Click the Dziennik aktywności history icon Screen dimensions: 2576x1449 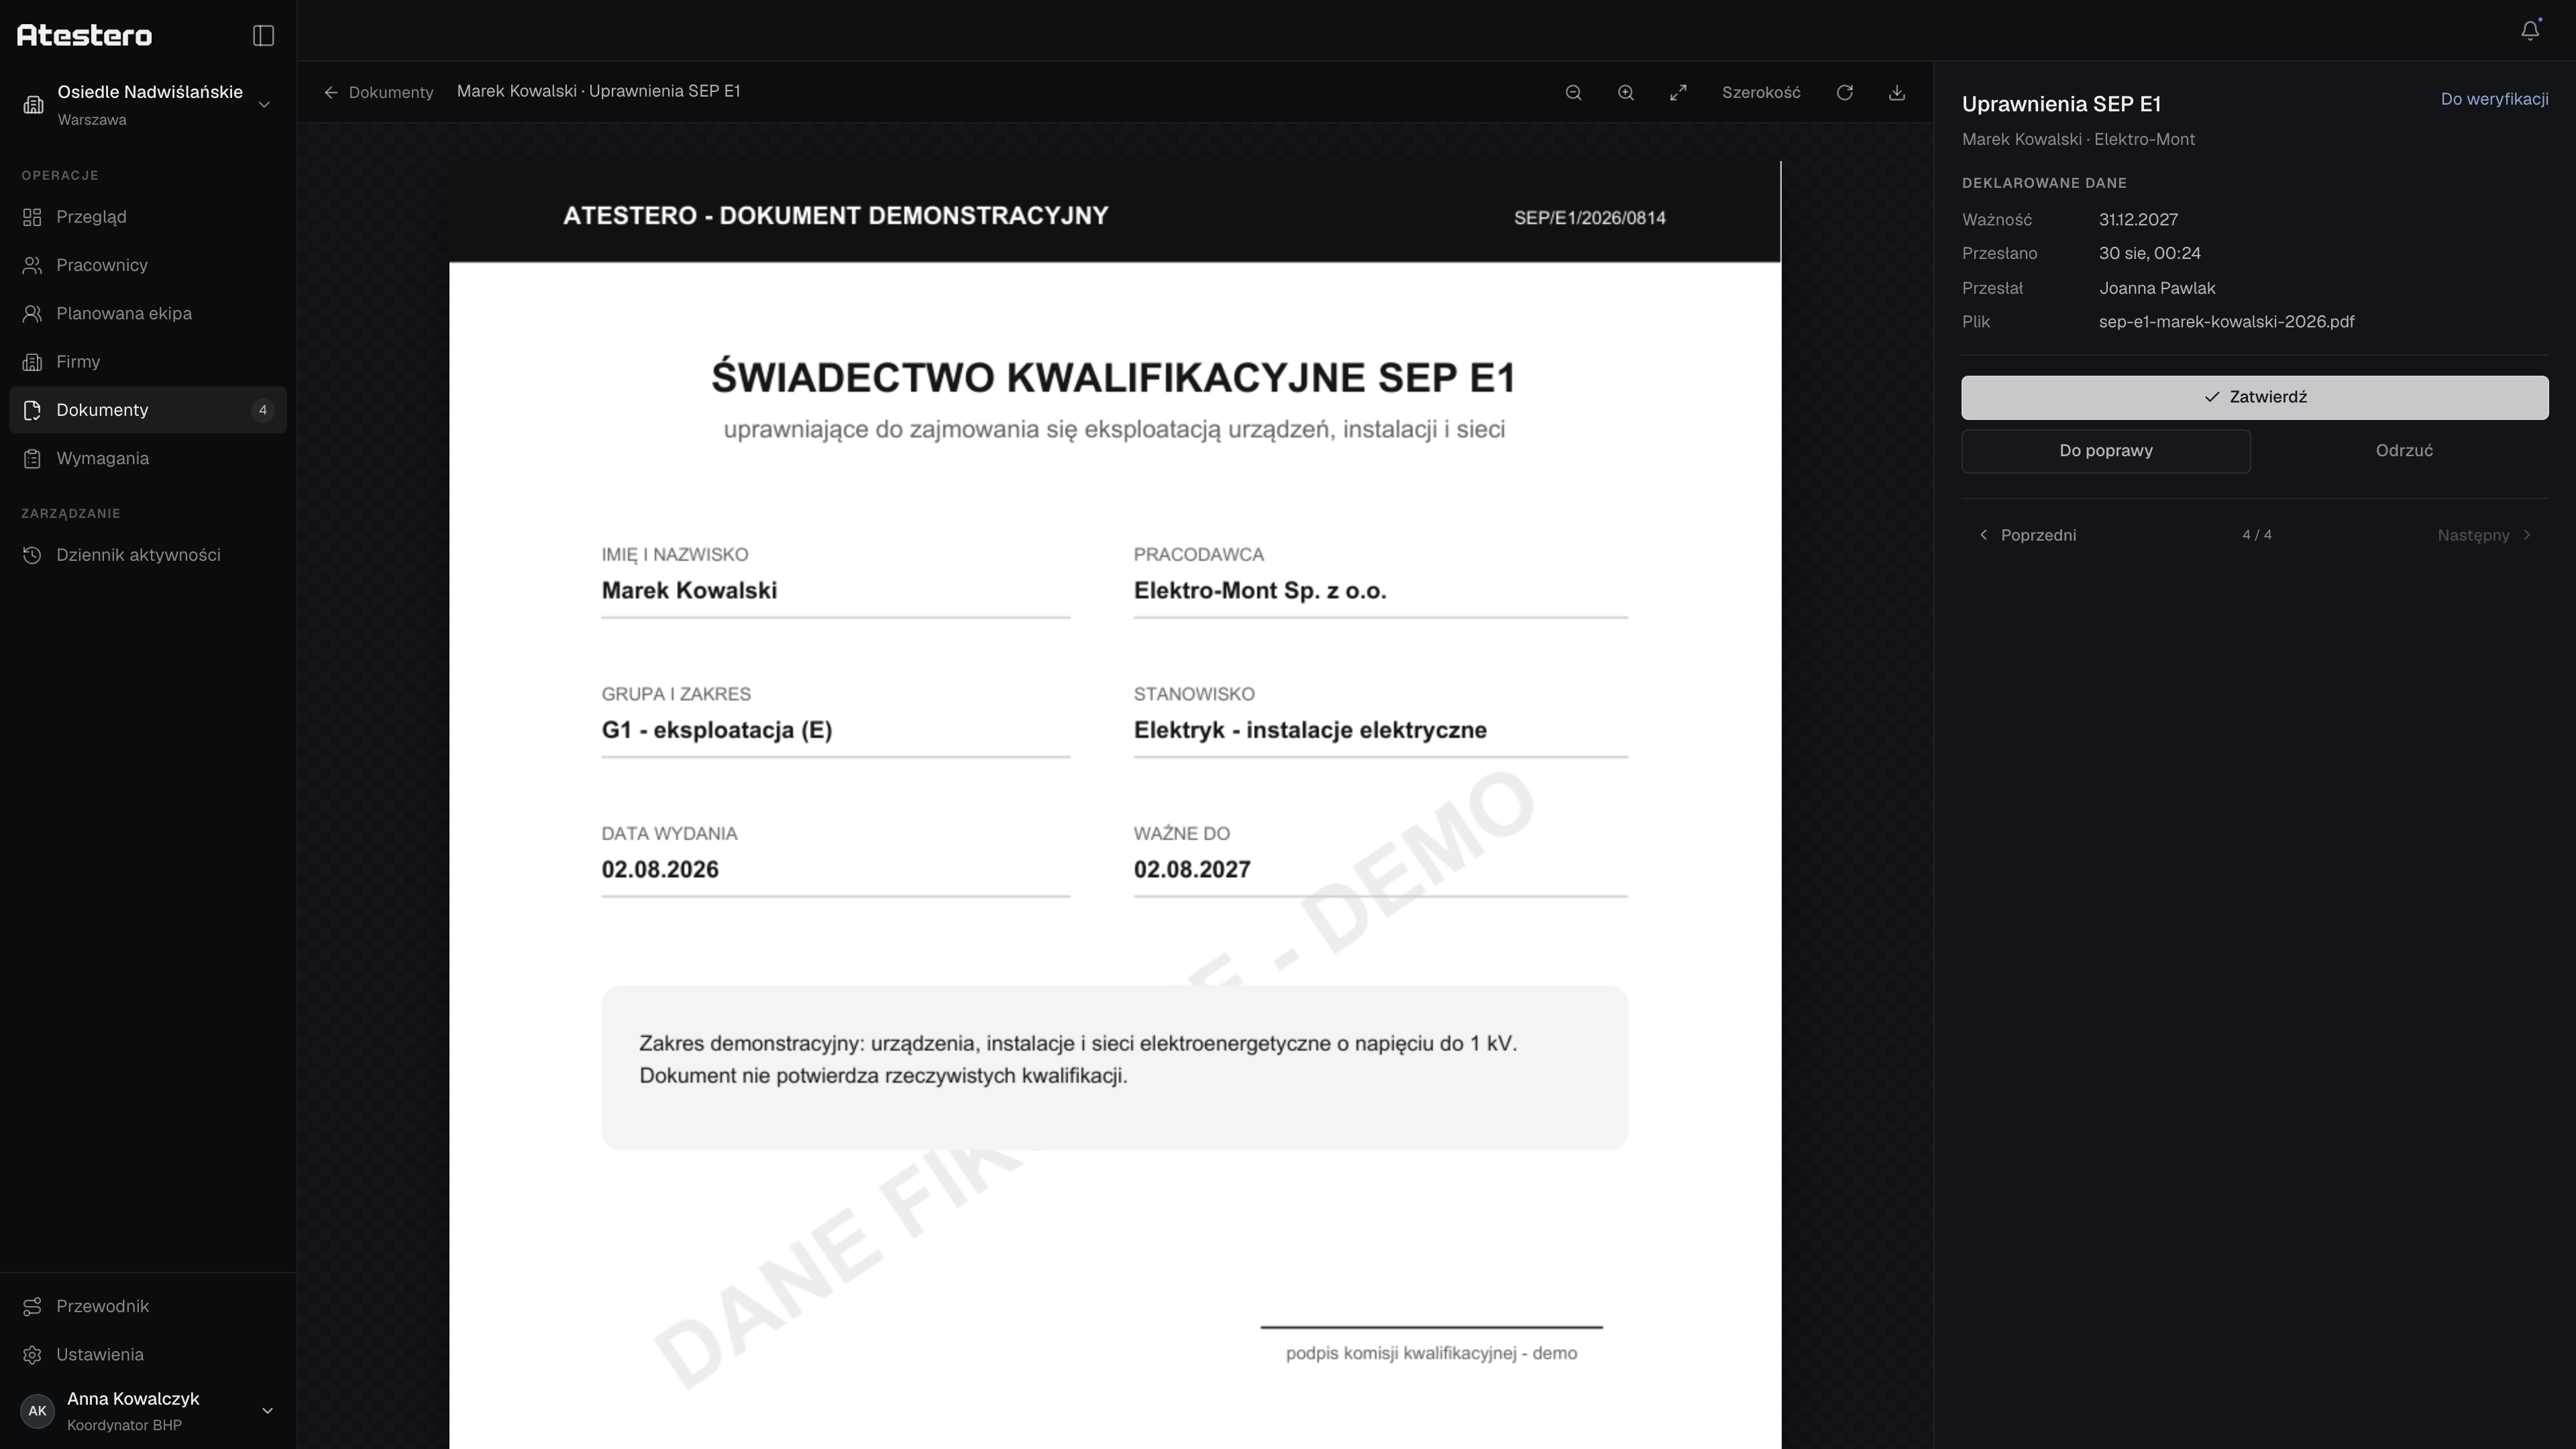32,555
